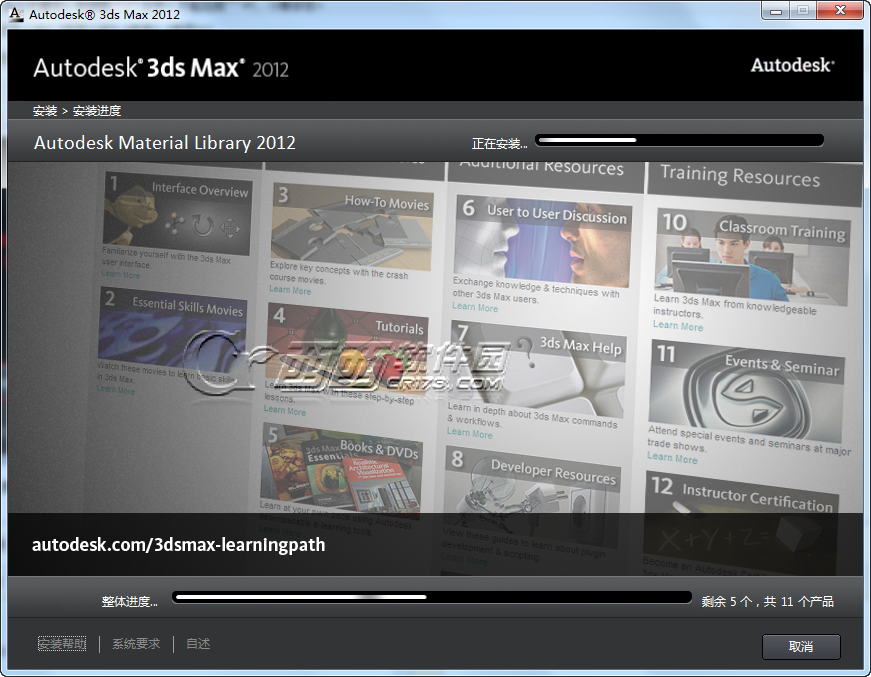Click the Autodesk 3ds Max title bar icon
Image resolution: width=871 pixels, height=677 pixels.
(x=16, y=14)
